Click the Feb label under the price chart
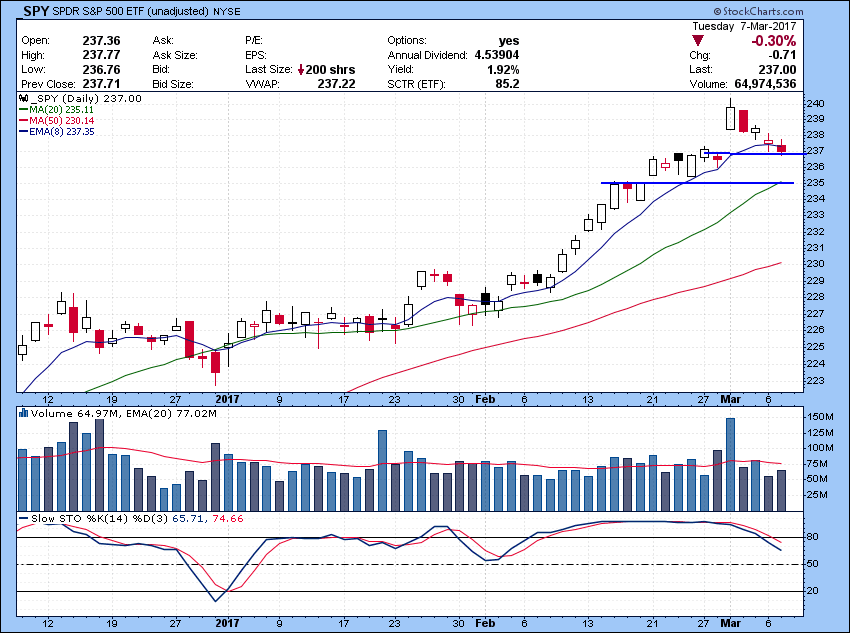850x633 pixels. pos(485,399)
